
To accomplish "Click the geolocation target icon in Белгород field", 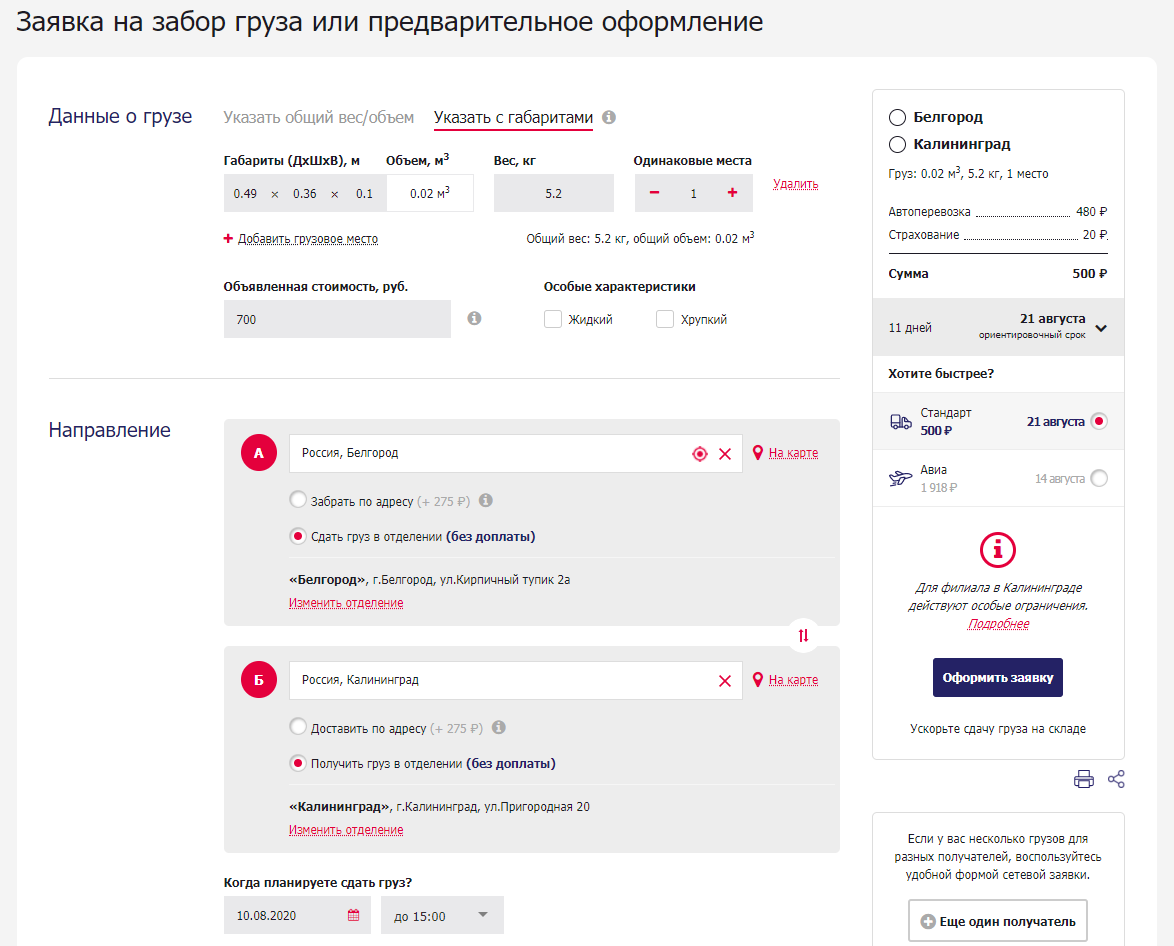I will click(700, 454).
